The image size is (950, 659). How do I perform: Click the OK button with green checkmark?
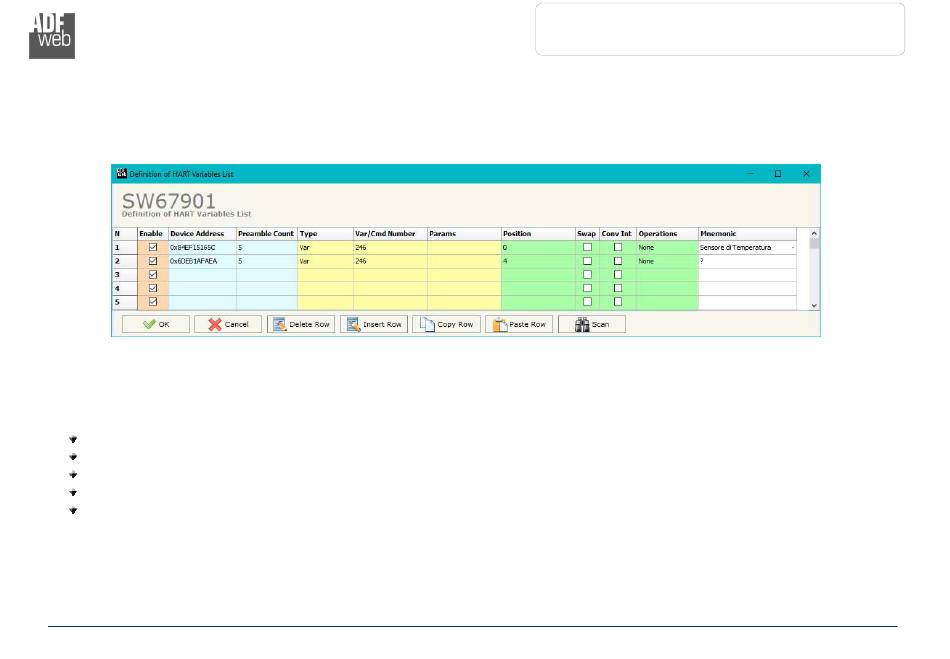click(x=156, y=324)
